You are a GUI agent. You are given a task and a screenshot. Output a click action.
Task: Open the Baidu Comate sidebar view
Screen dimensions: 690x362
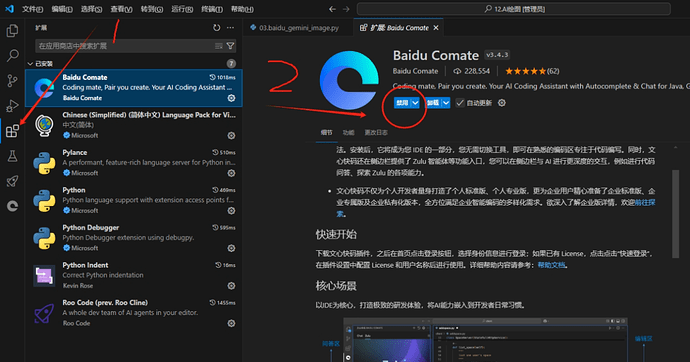(12, 206)
